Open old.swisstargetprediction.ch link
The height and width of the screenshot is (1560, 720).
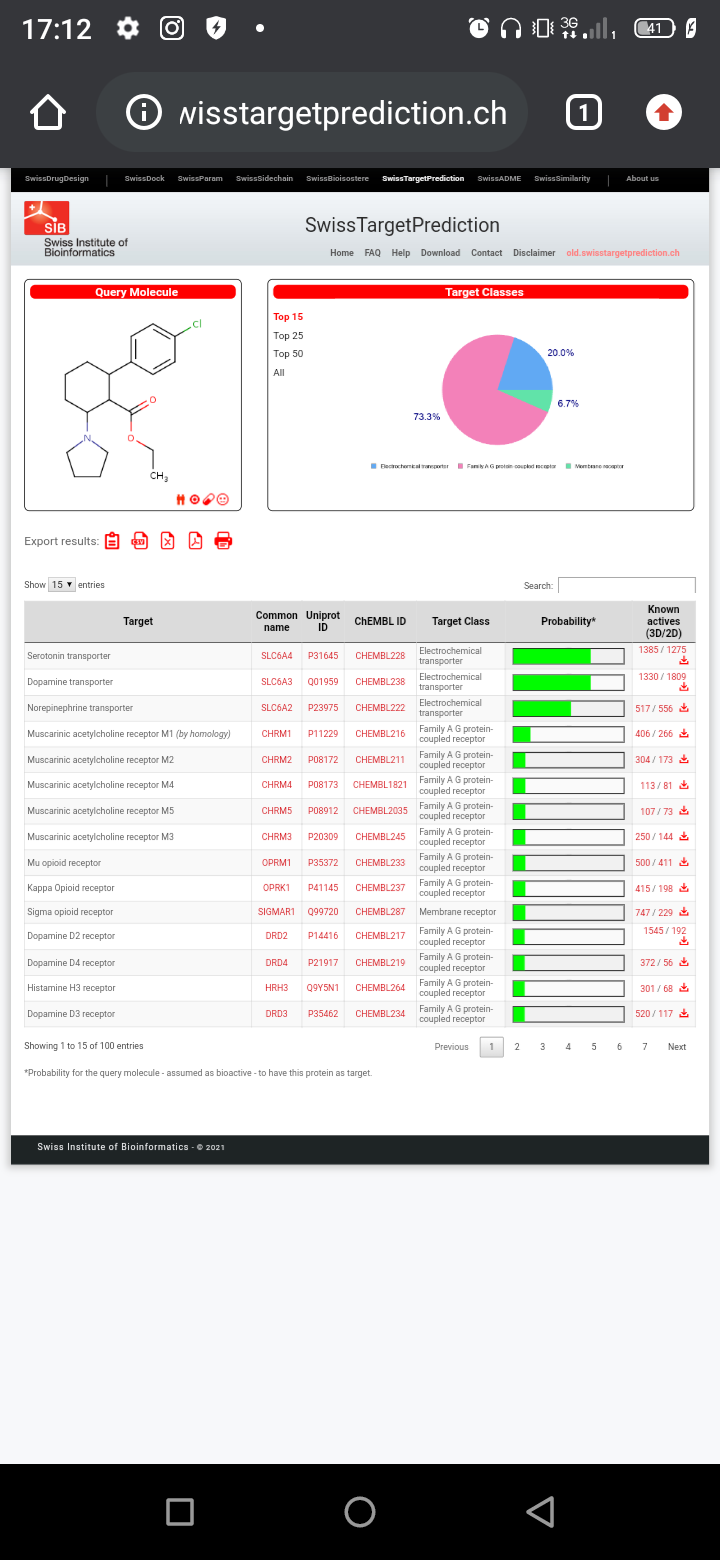(x=623, y=253)
